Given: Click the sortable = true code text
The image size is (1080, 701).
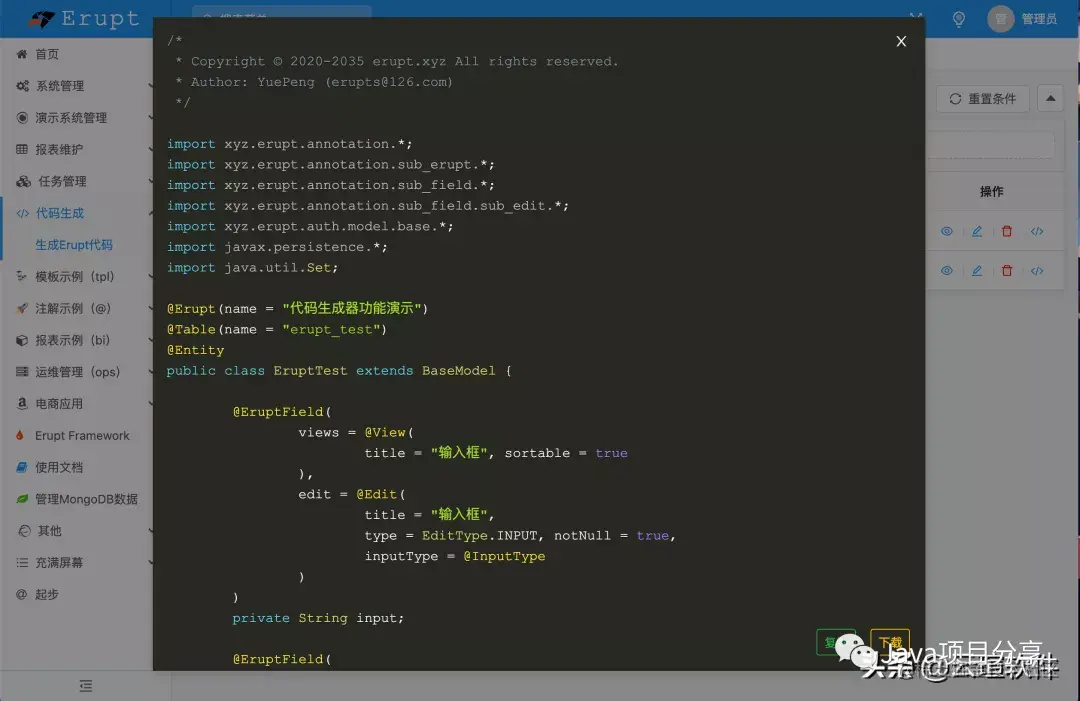Looking at the screenshot, I should pyautogui.click(x=566, y=453).
